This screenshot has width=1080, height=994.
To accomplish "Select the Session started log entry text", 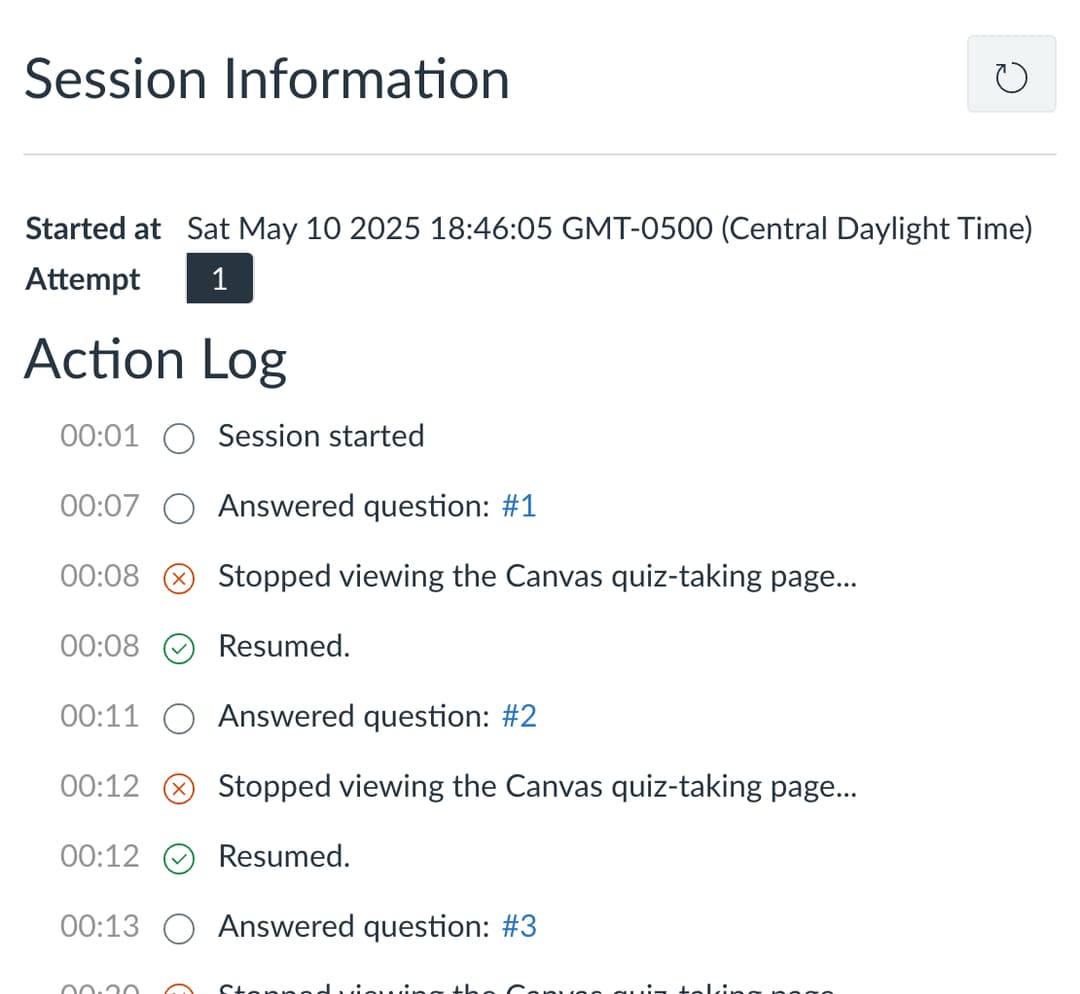I will coord(321,436).
